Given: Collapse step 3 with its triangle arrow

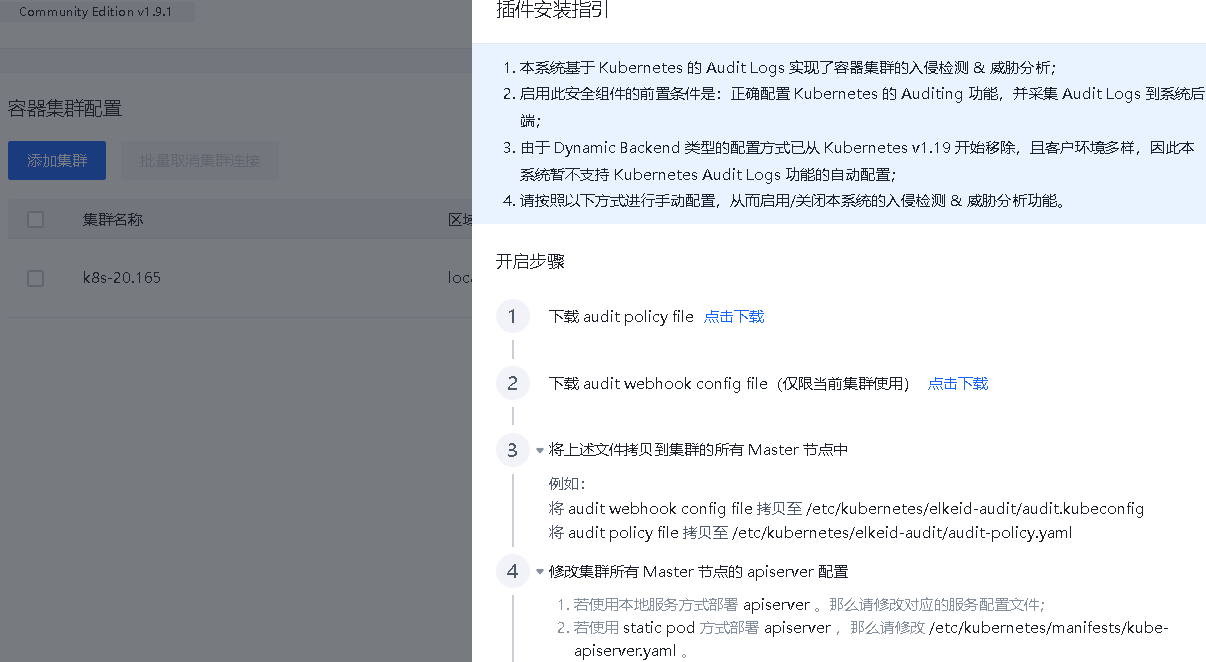Looking at the screenshot, I should [540, 451].
